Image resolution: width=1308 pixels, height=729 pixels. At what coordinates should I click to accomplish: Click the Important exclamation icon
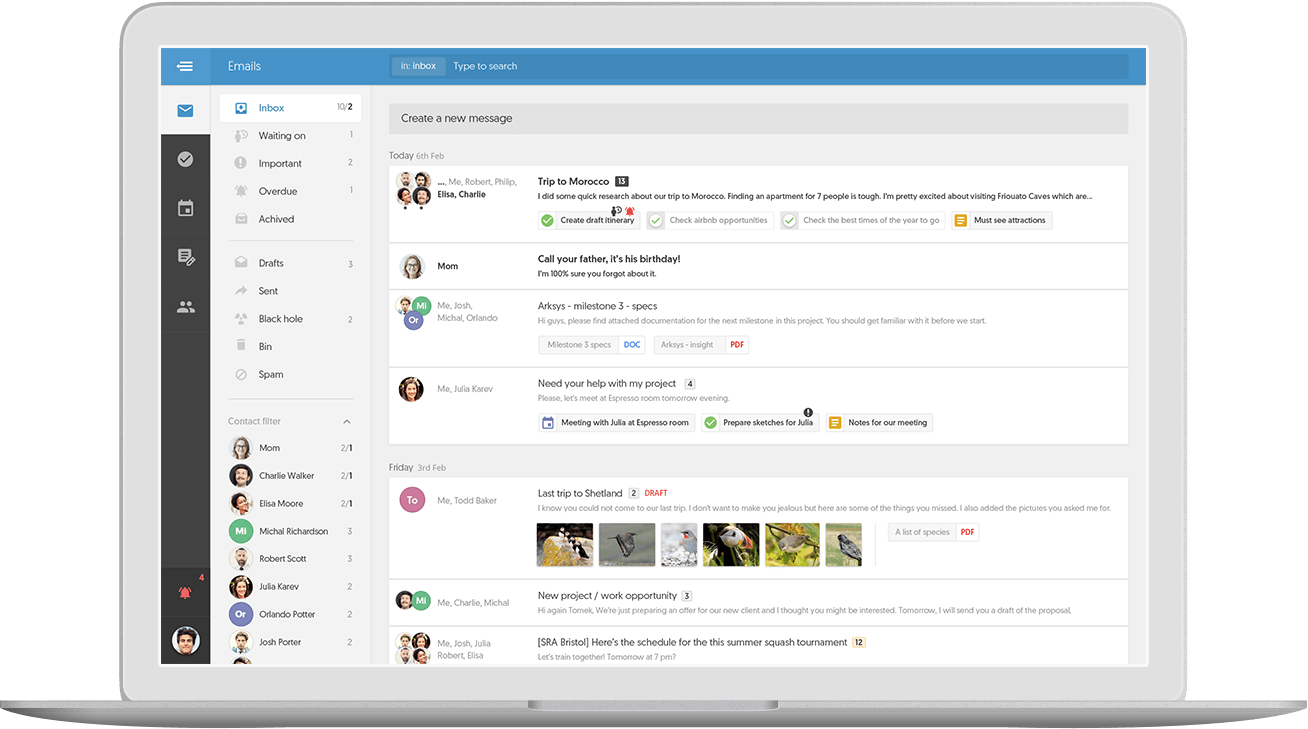241,163
